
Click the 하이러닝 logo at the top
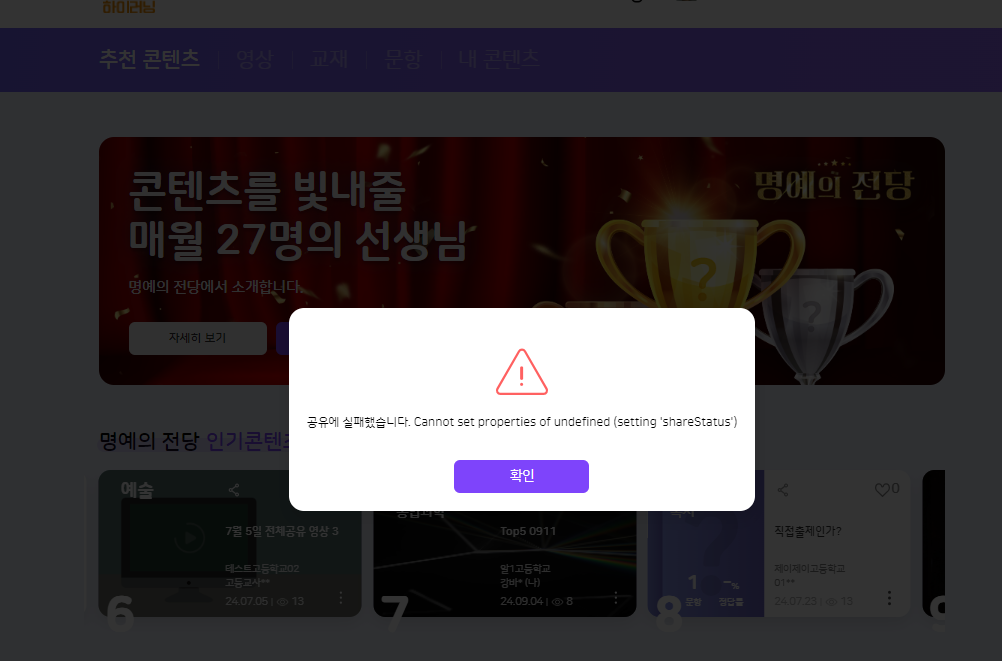[x=129, y=7]
